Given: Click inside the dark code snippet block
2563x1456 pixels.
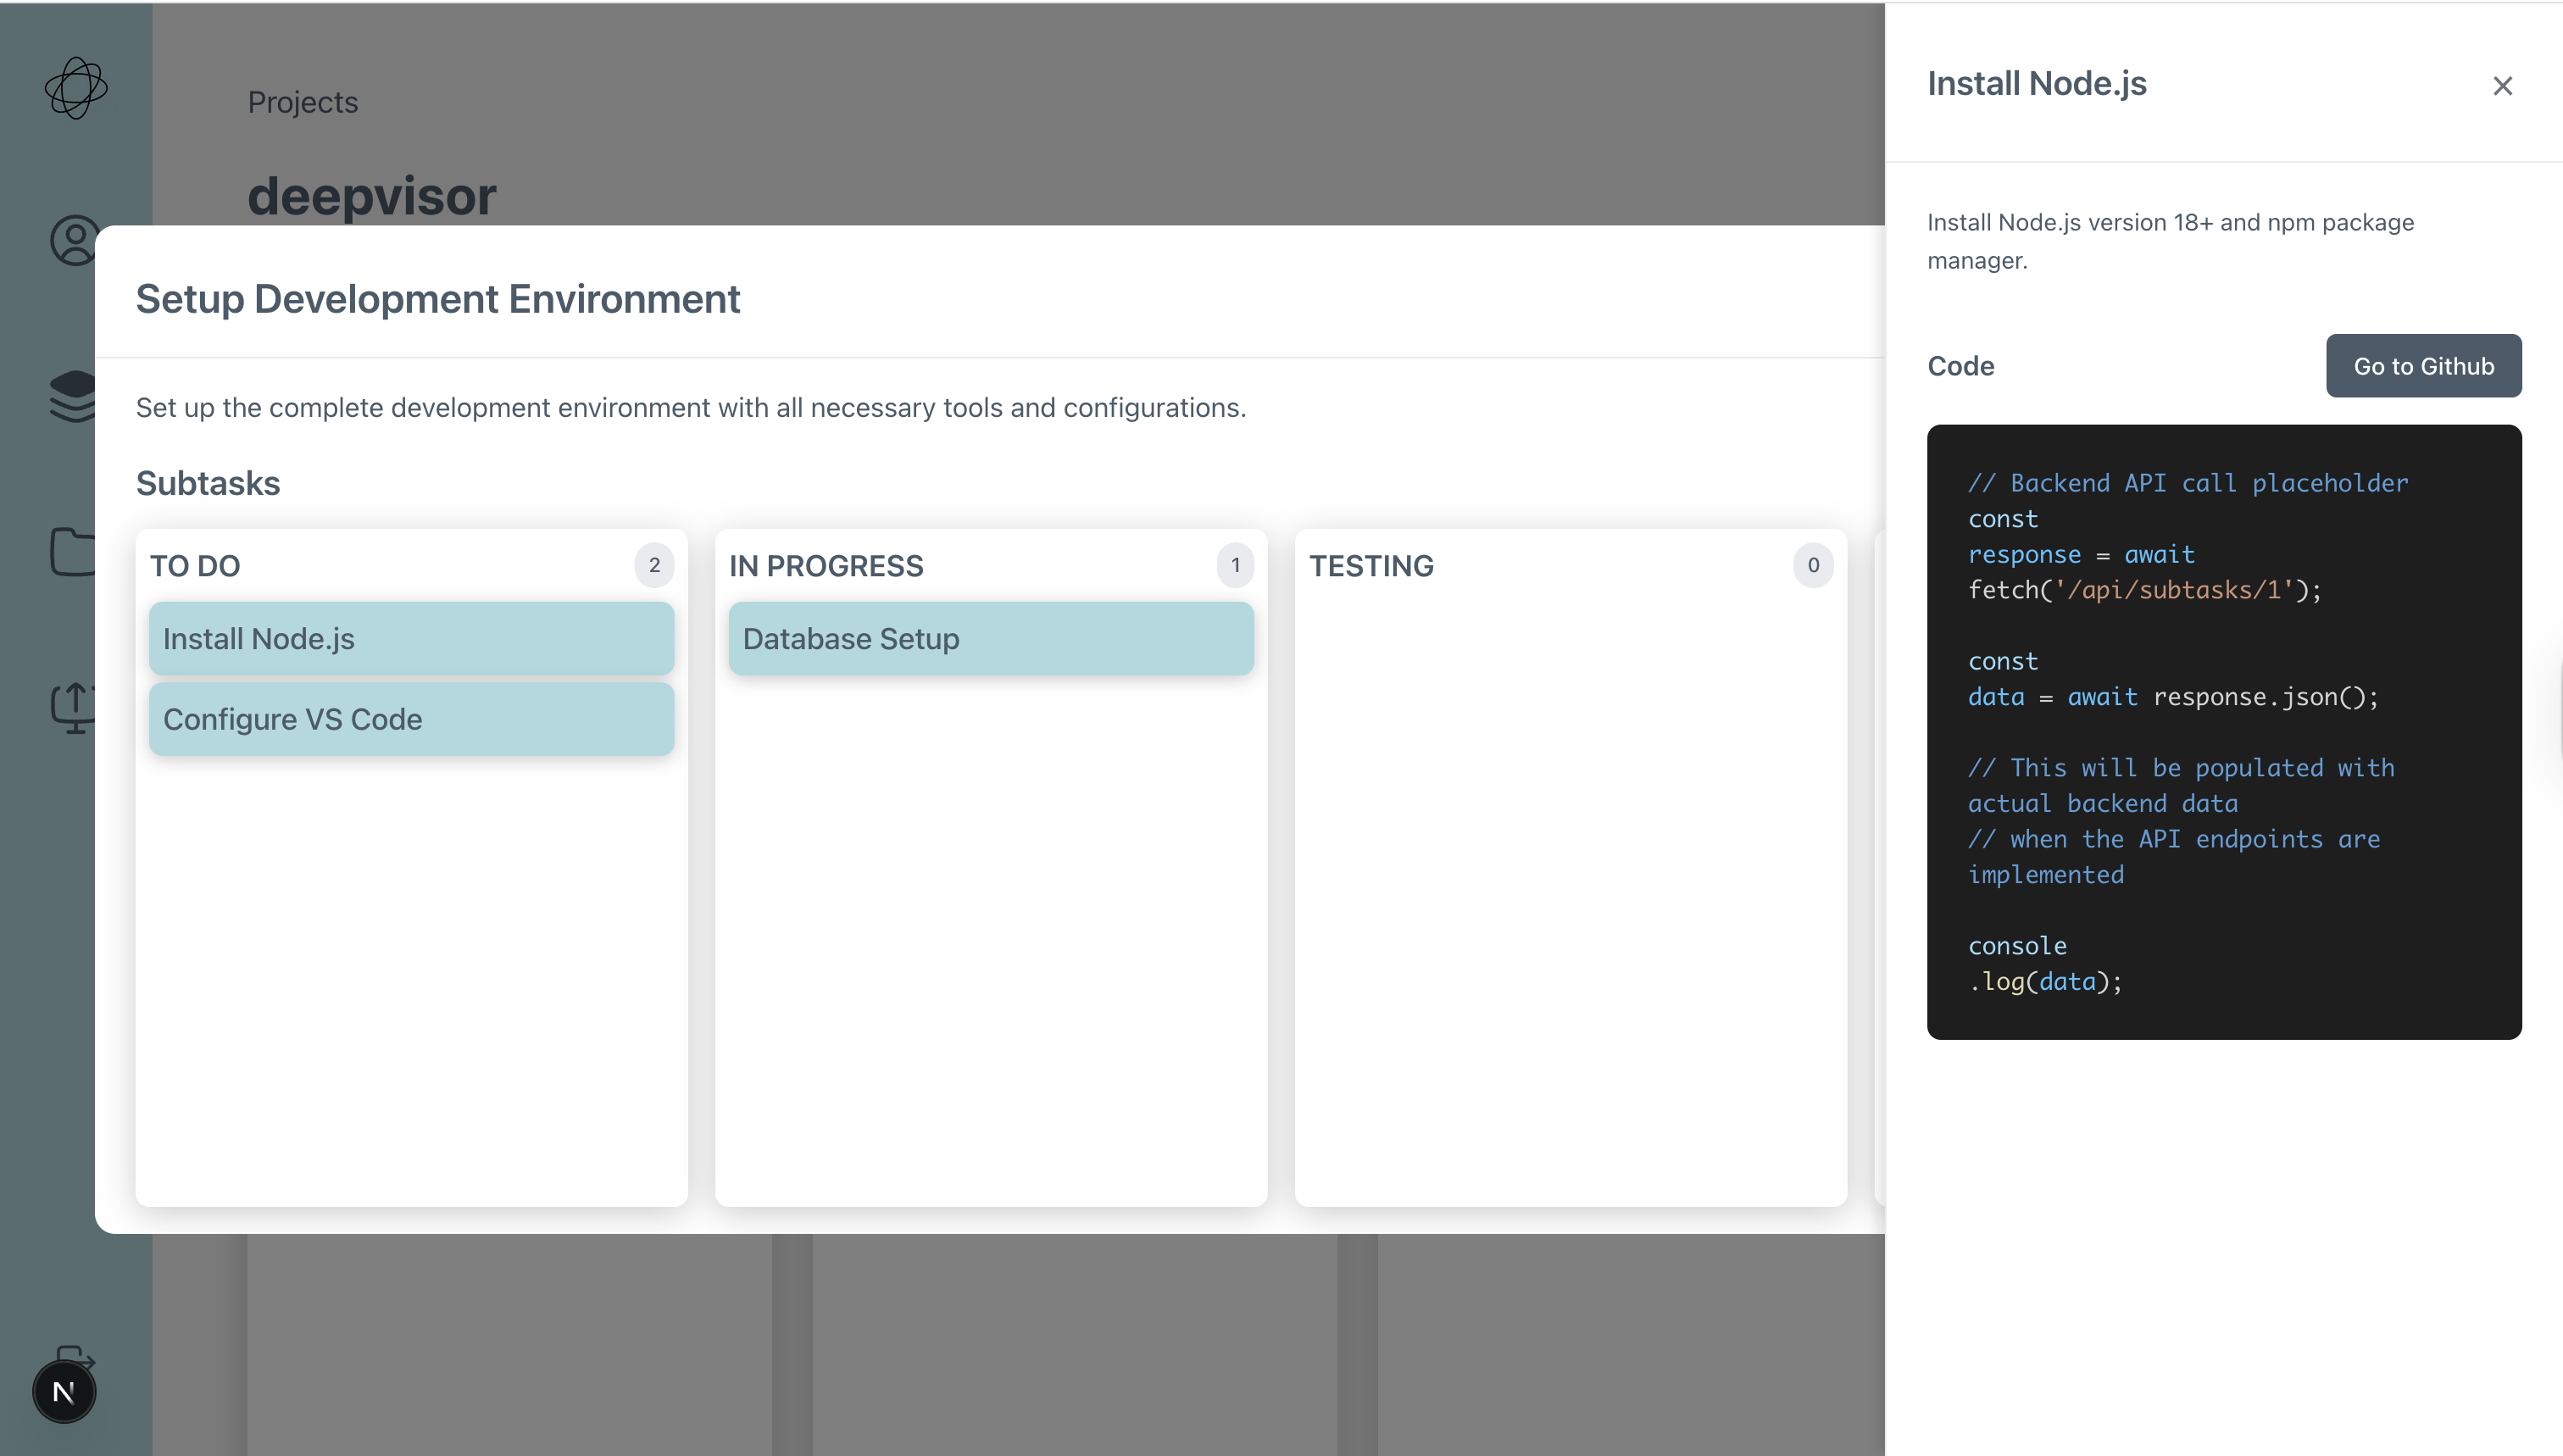Looking at the screenshot, I should pos(2223,731).
